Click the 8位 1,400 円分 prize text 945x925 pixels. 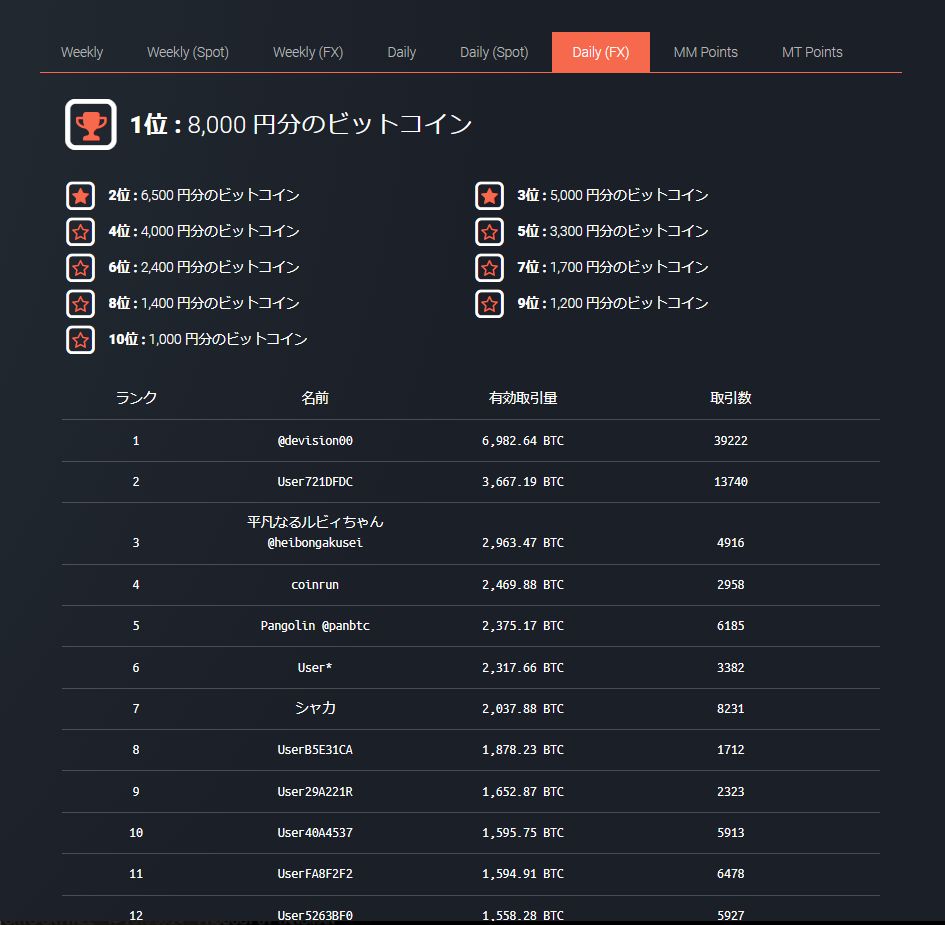pos(204,303)
